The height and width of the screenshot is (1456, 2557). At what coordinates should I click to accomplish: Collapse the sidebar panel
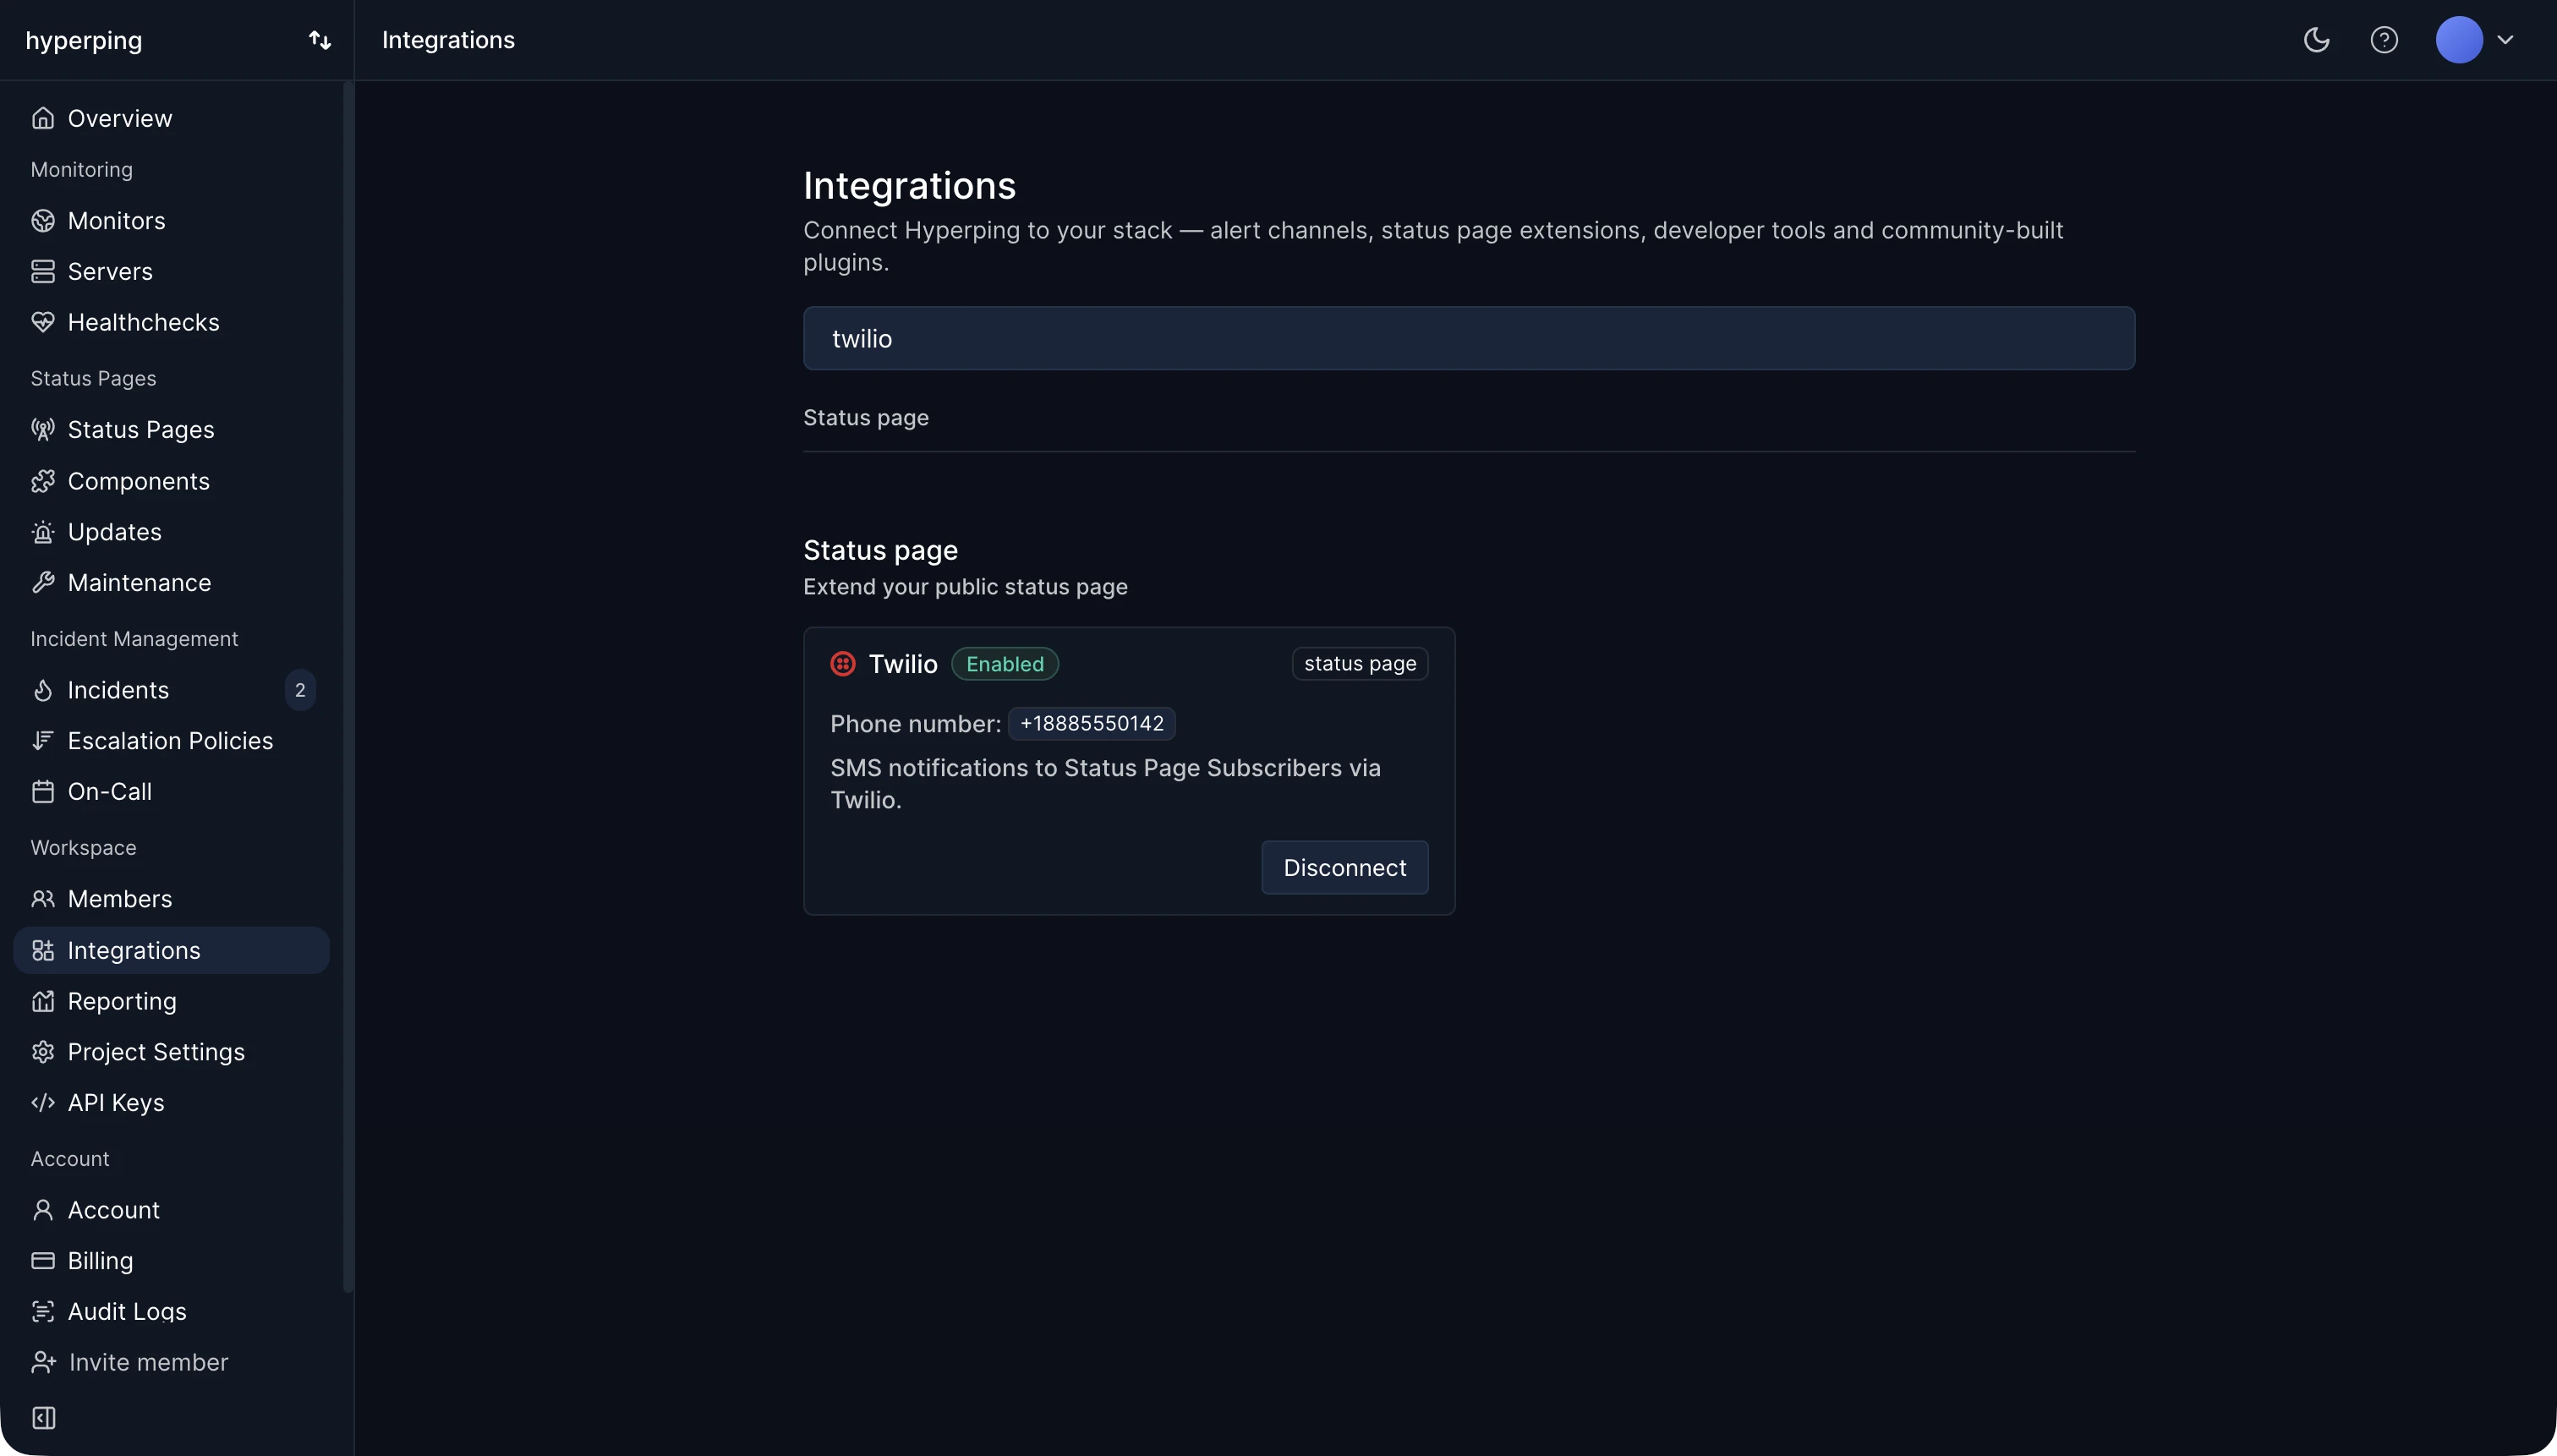coord(43,1418)
